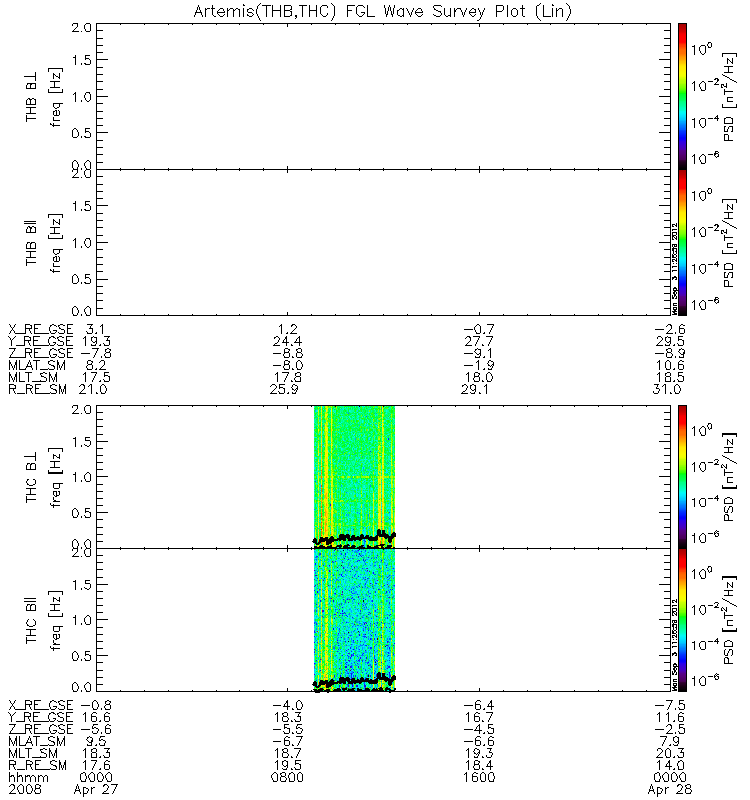The height and width of the screenshot is (800, 750).
Task: Click the black trace line in THC B⊥ panel
Action: [x=355, y=537]
